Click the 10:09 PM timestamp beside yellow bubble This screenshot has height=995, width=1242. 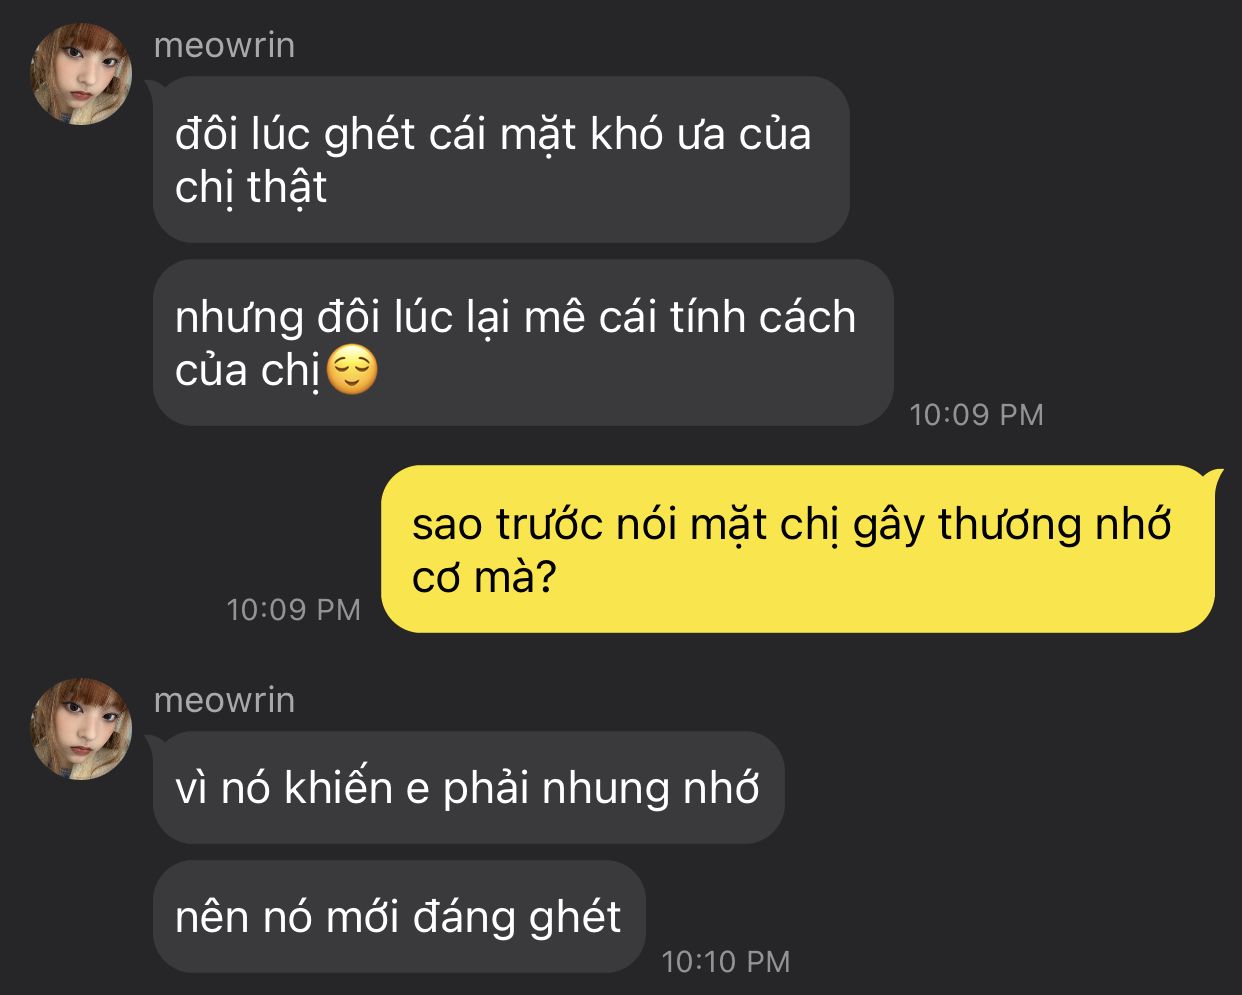coord(293,610)
